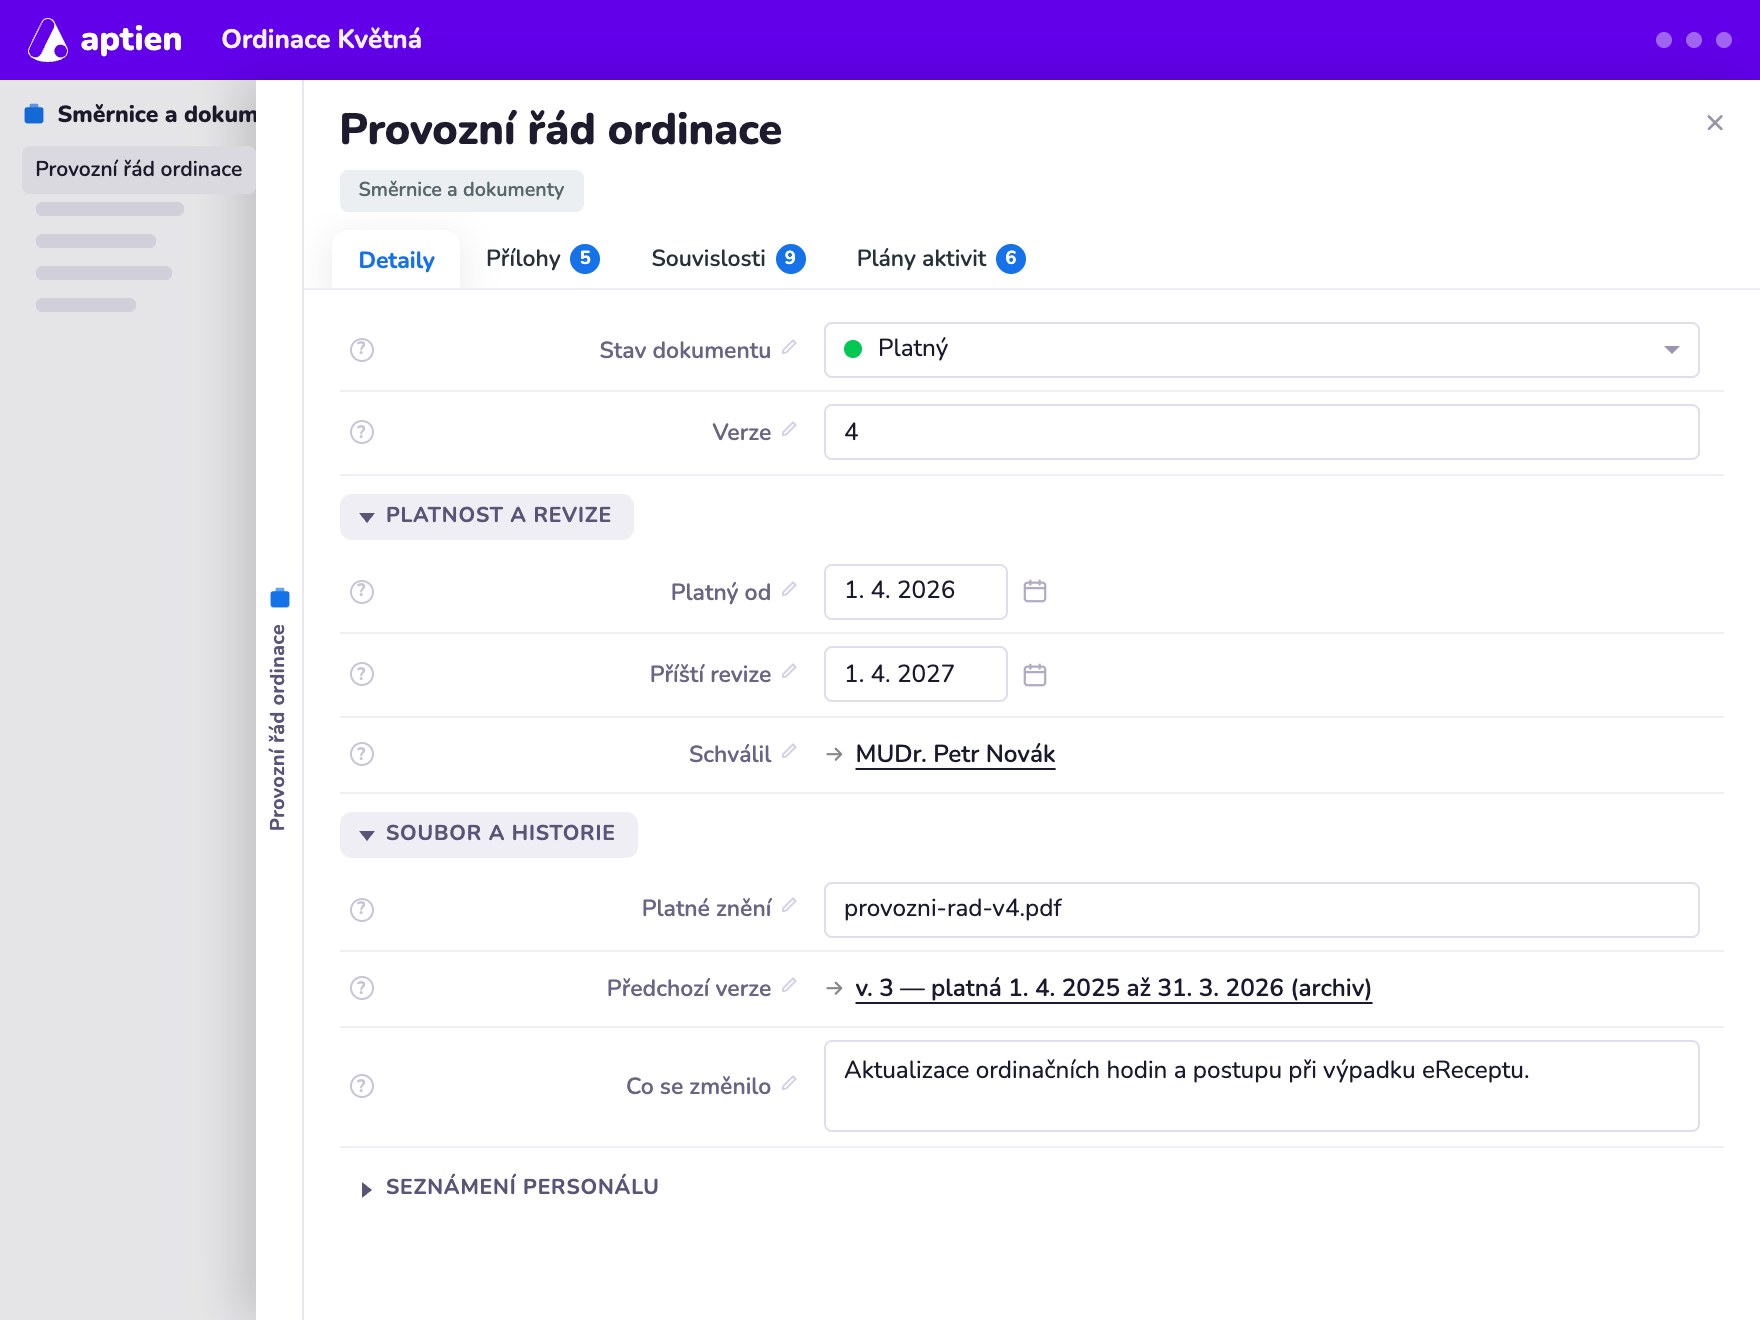Open the MUDr. Petr Novák link
Viewport: 1760px width, 1320px height.
tap(955, 754)
